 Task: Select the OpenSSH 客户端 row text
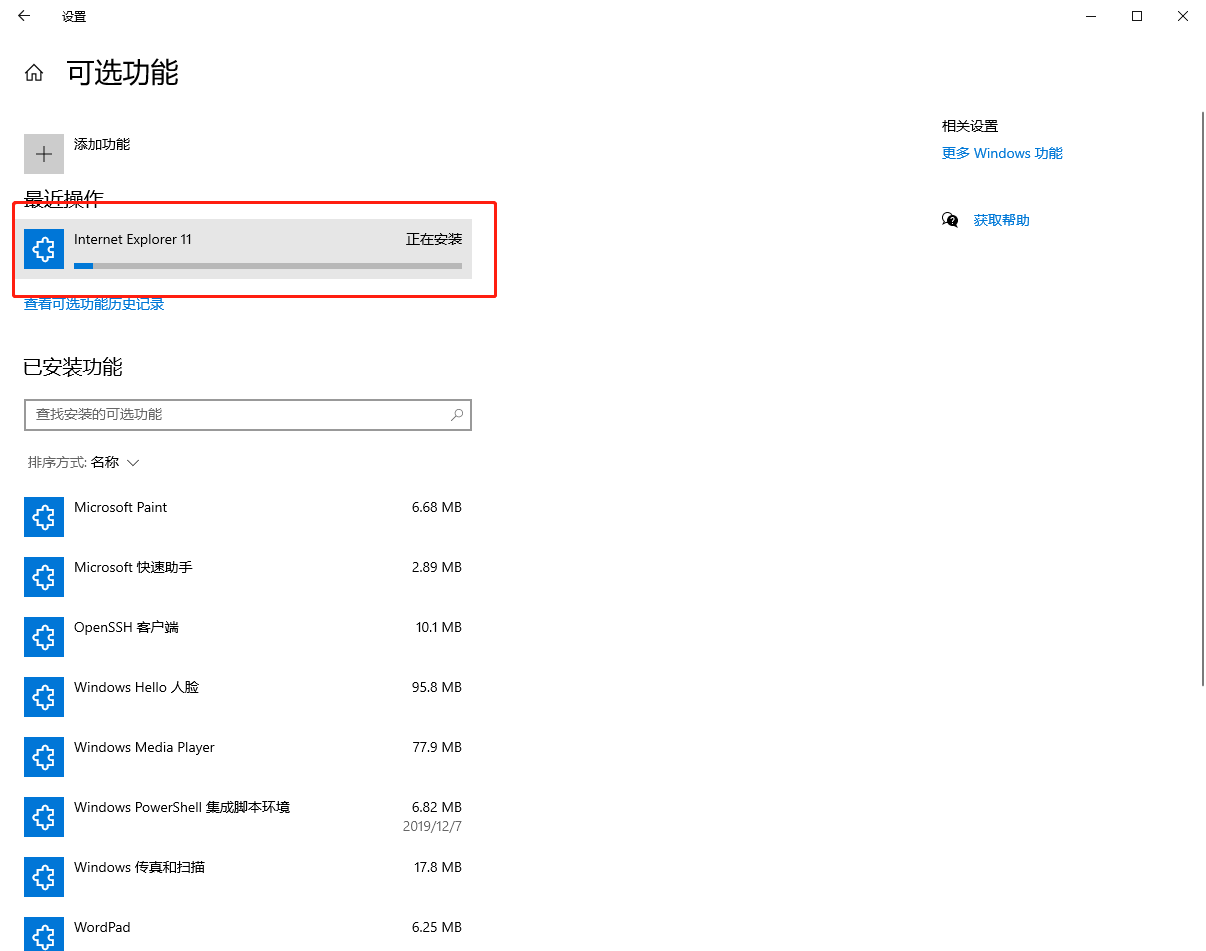126,627
